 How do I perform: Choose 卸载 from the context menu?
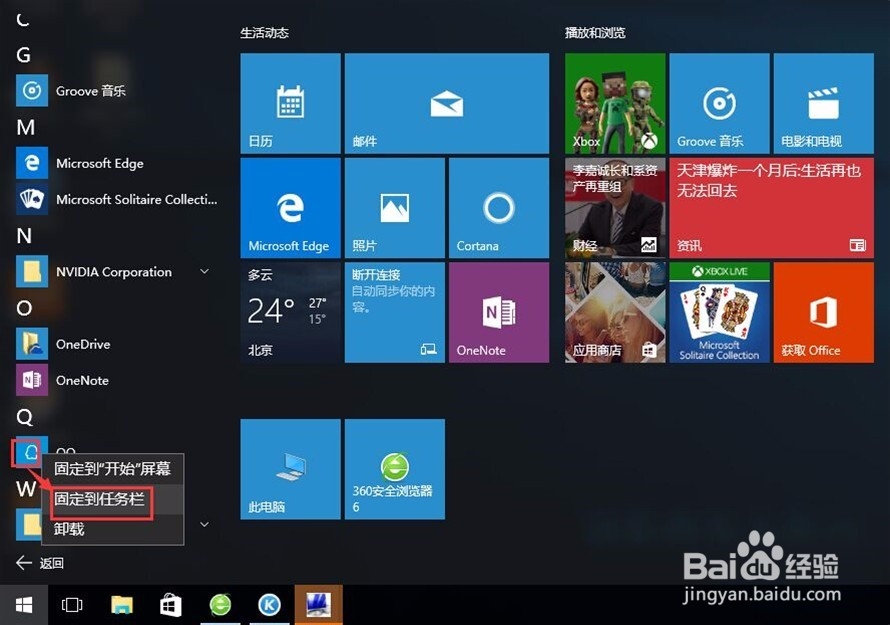coord(112,530)
